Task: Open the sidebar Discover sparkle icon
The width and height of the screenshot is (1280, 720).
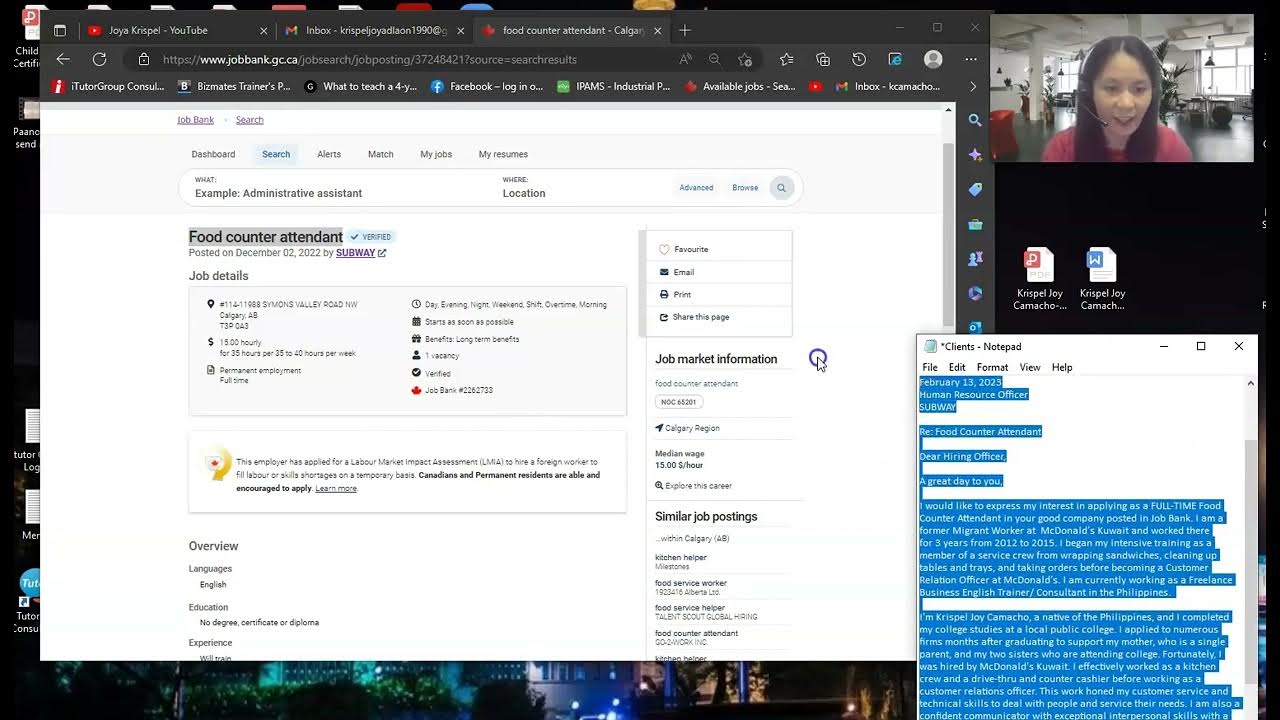Action: (975, 155)
